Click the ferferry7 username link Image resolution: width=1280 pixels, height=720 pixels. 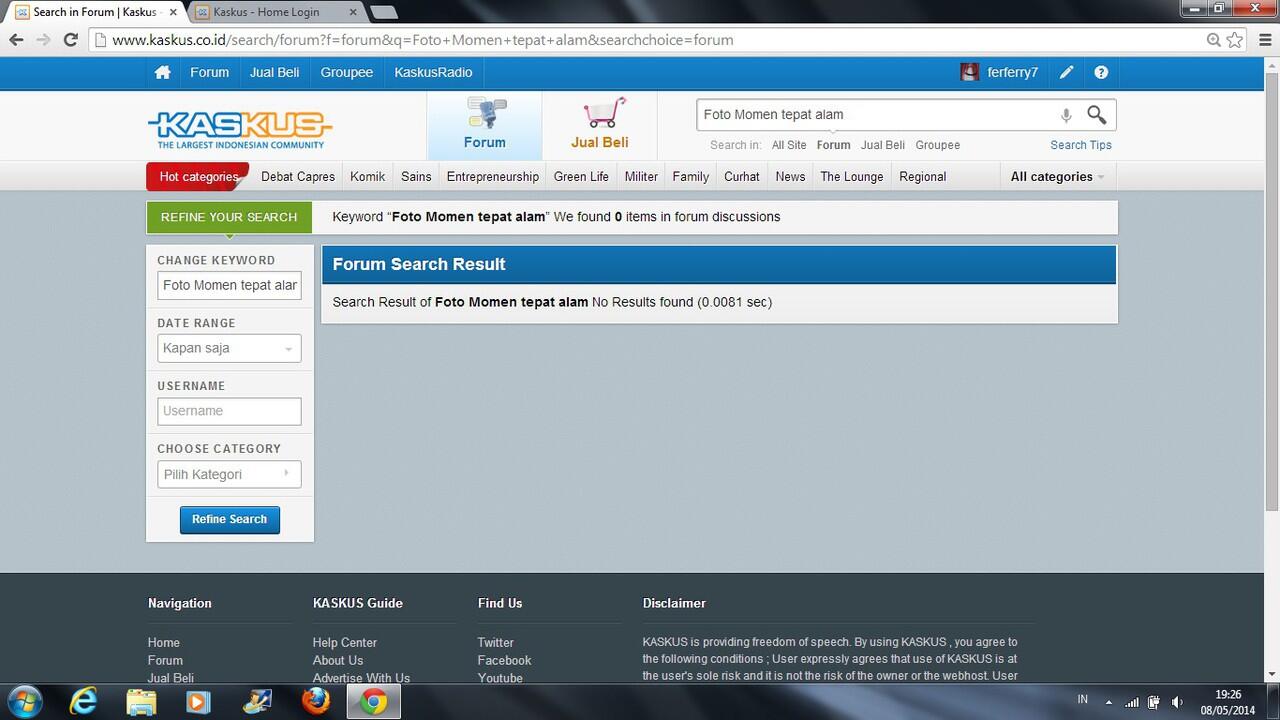pos(1013,73)
